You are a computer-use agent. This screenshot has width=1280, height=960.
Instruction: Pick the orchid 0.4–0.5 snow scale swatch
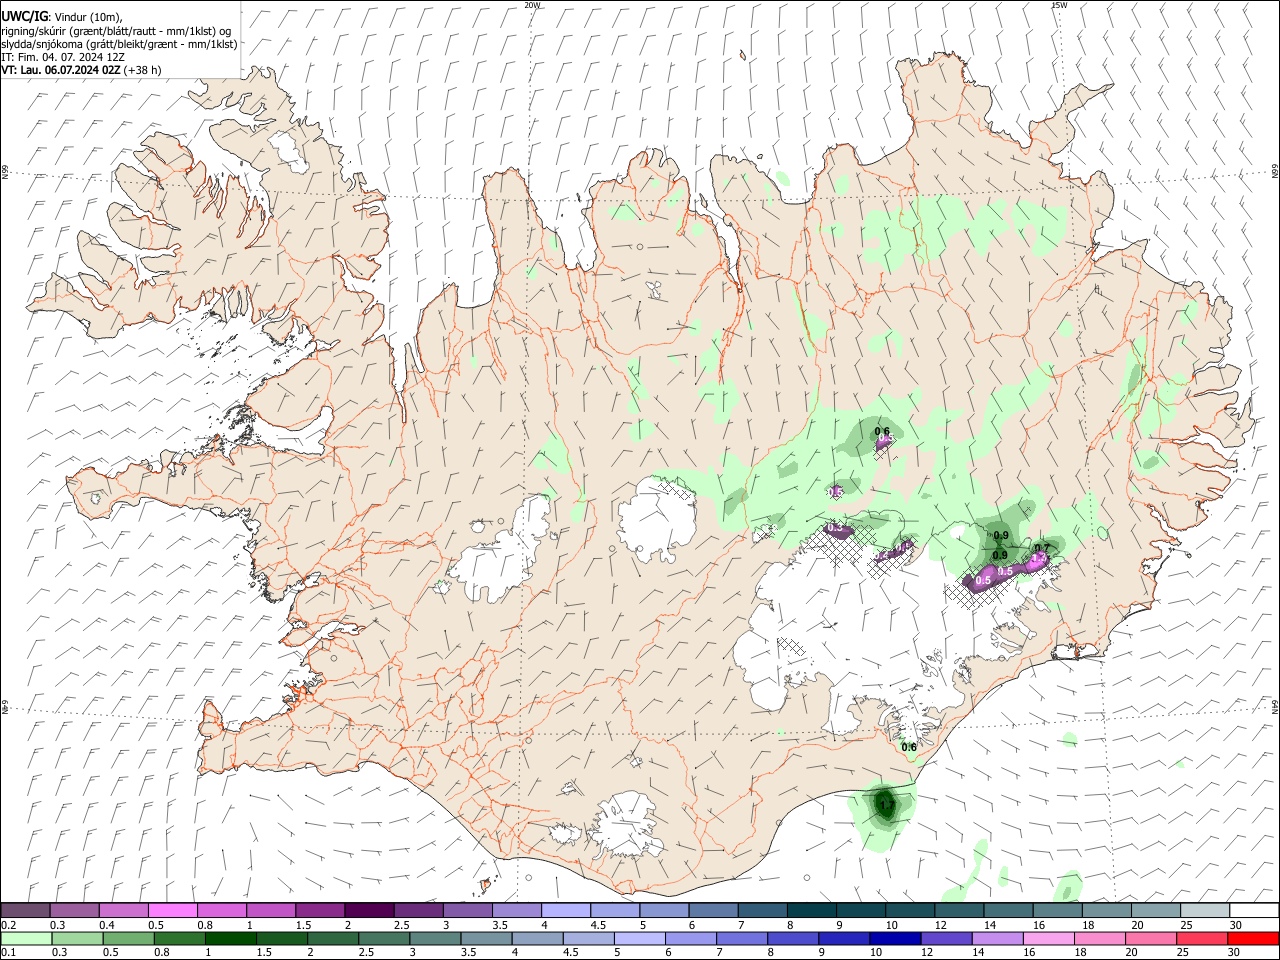[123, 910]
